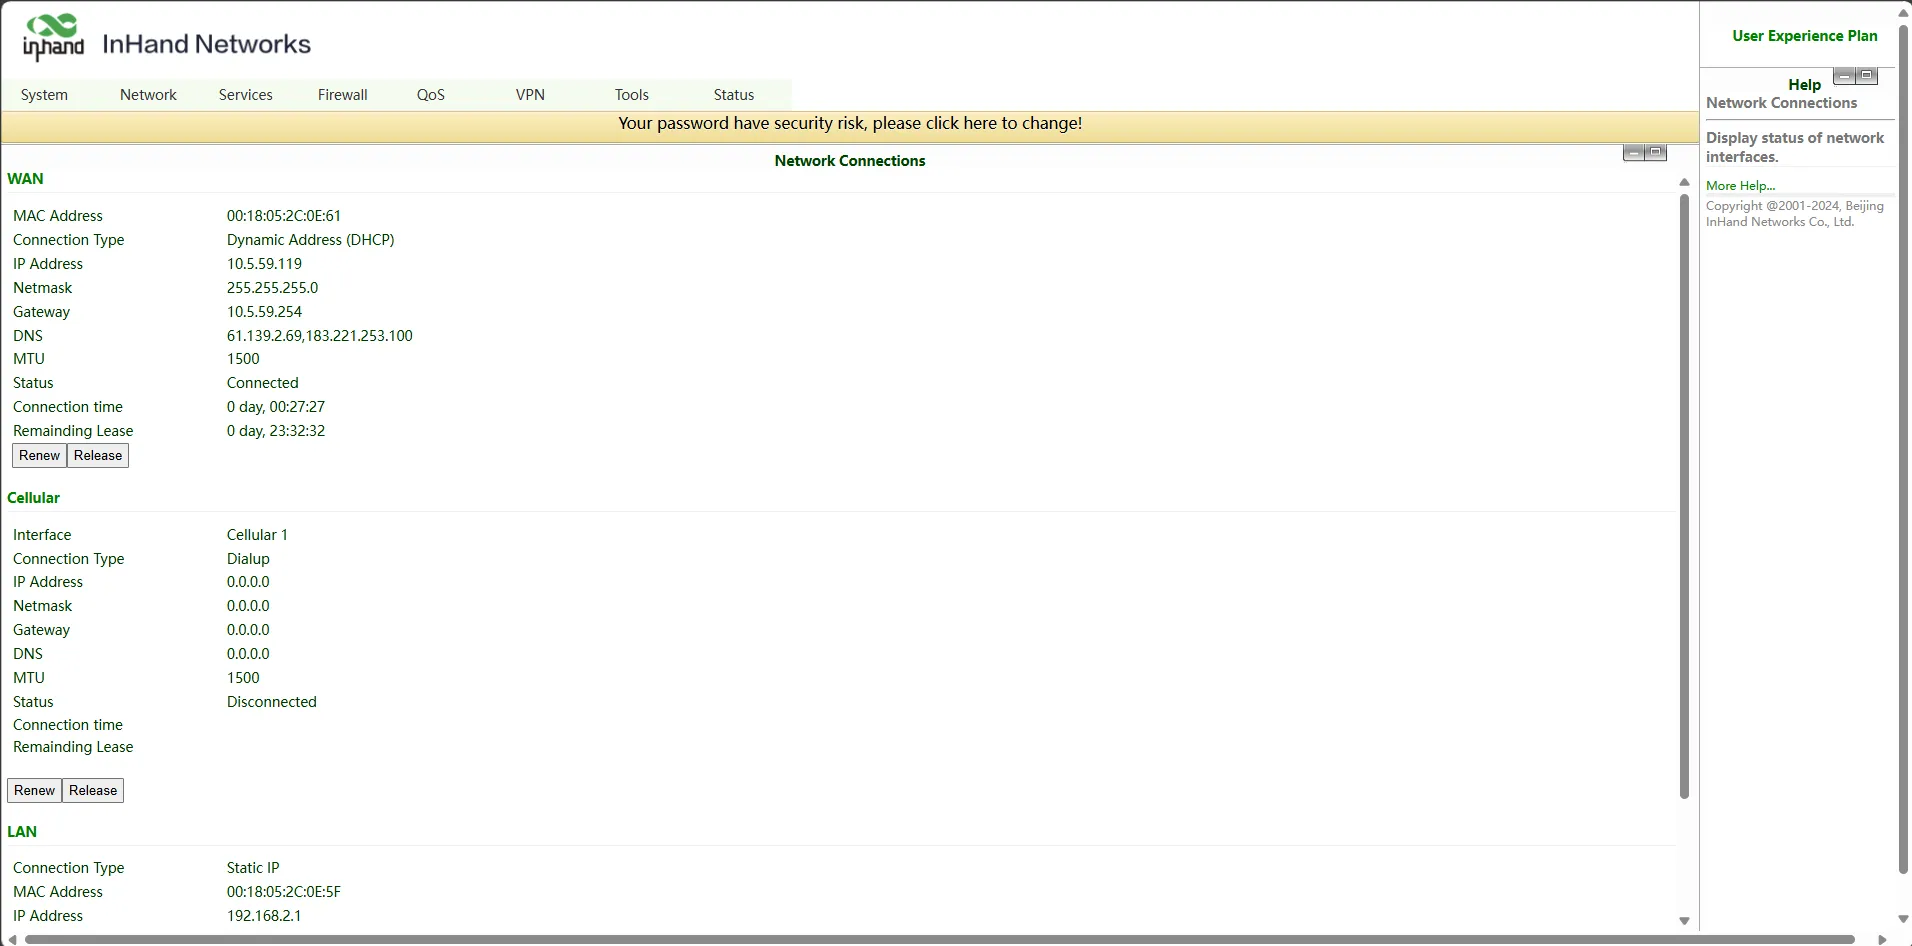Click the Network Connections panel scroll-down arrow
Viewport: 1912px width, 946px height.
[x=1684, y=921]
